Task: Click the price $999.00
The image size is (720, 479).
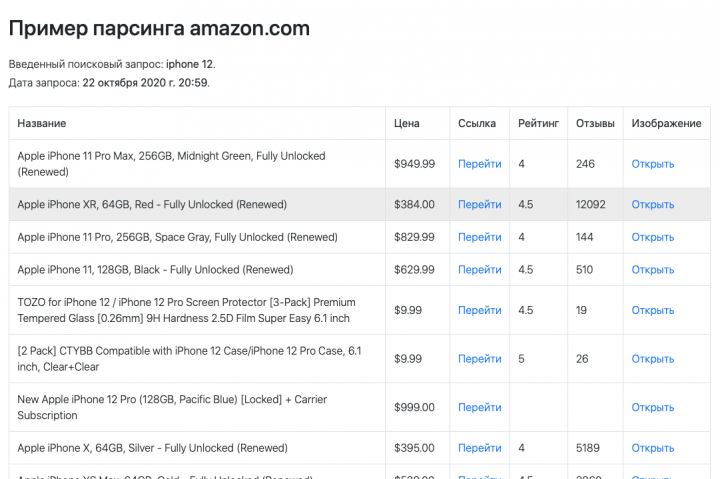Action: 414,407
